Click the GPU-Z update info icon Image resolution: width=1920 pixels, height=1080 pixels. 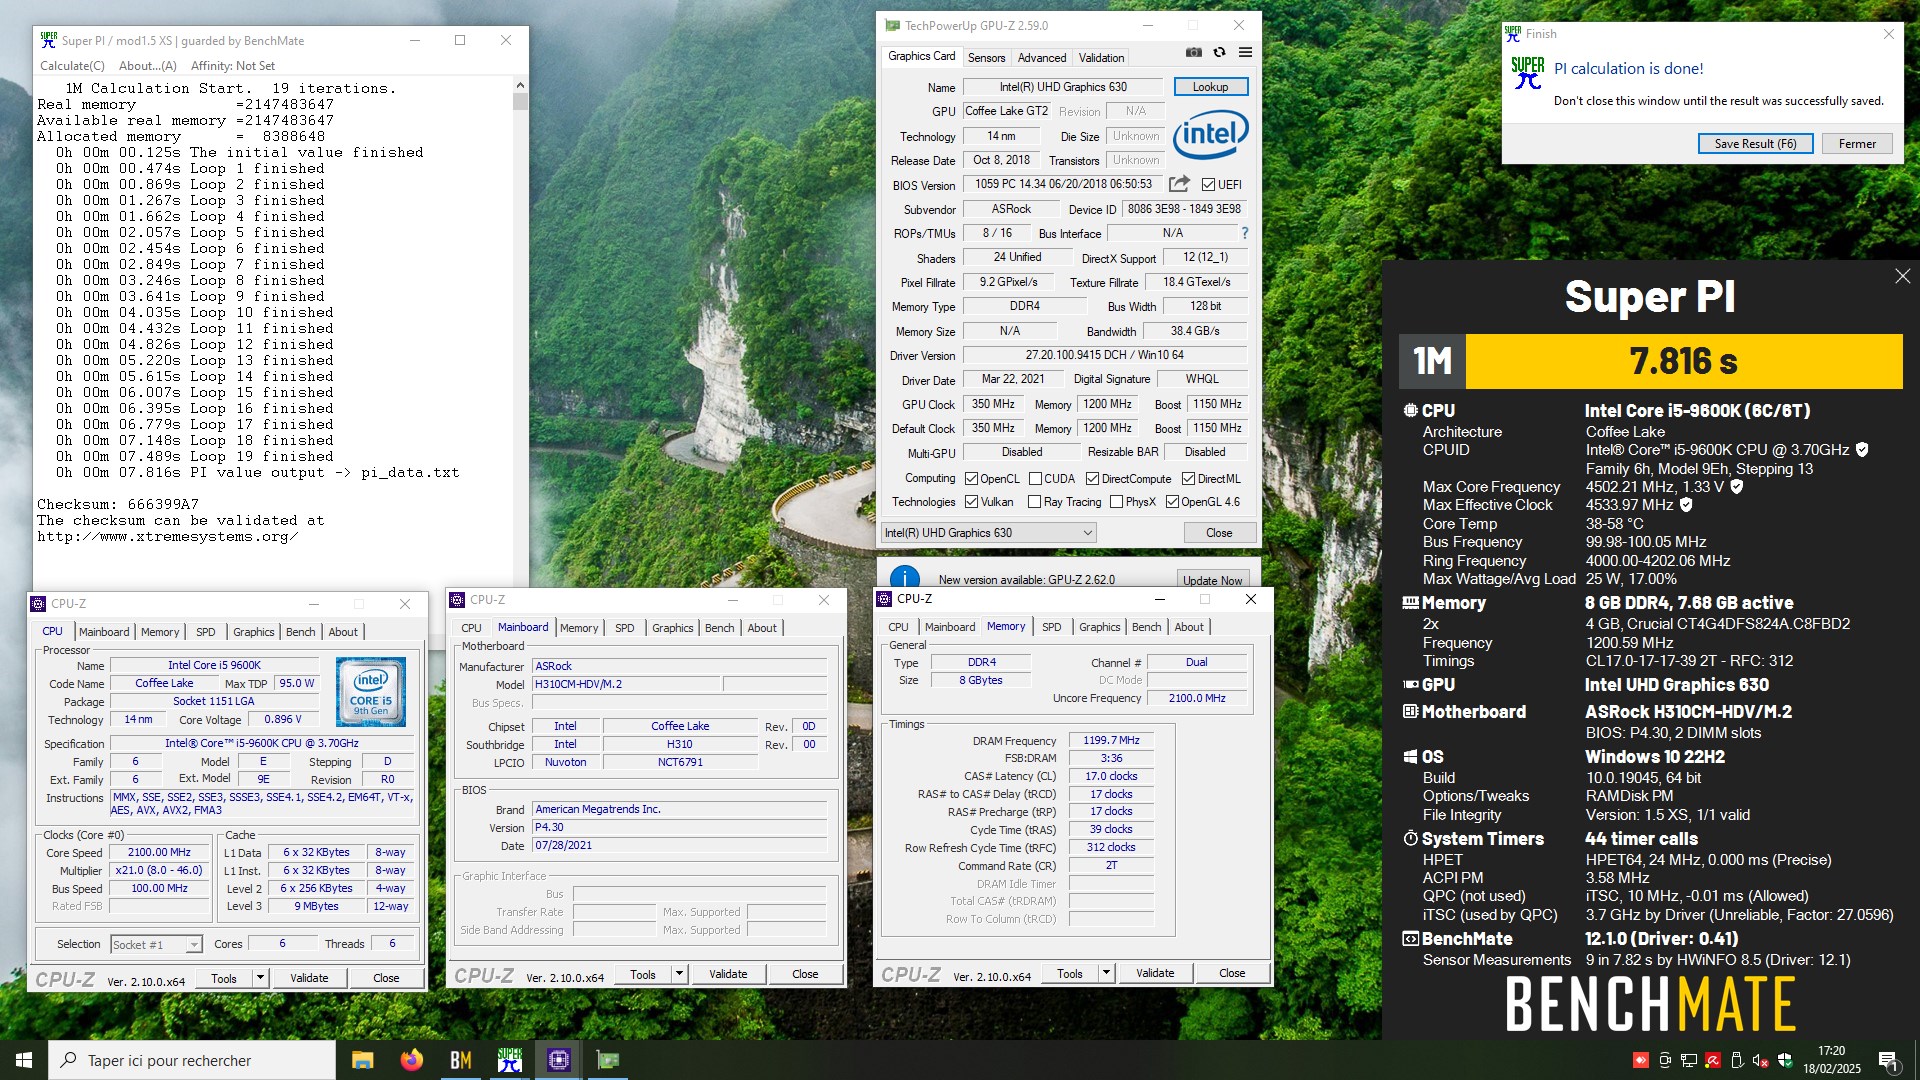pos(904,578)
